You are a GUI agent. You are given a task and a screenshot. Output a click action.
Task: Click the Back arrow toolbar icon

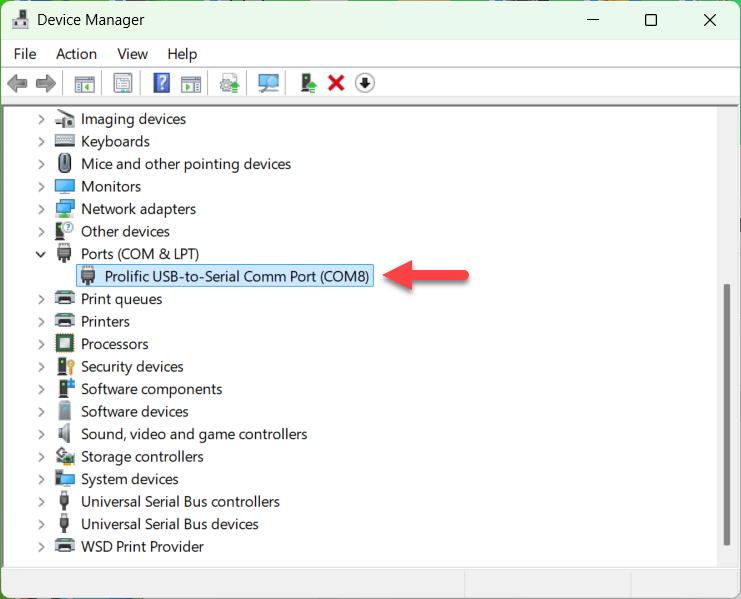click(x=17, y=84)
